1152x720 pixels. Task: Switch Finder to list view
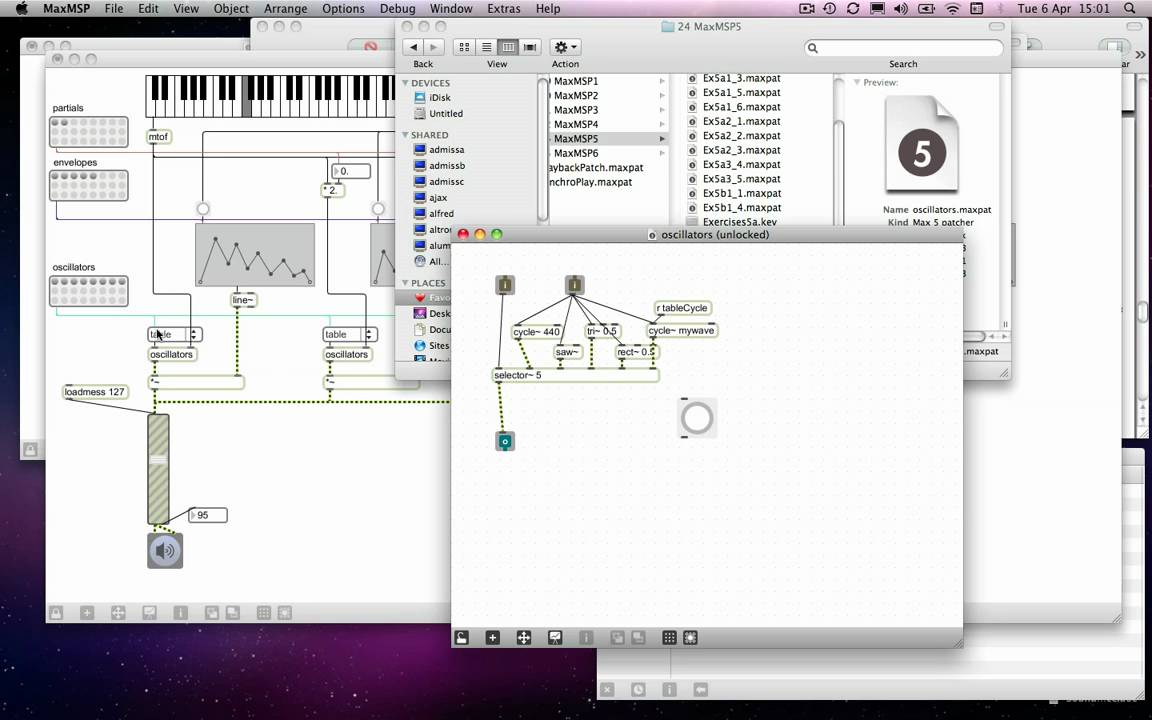point(486,47)
